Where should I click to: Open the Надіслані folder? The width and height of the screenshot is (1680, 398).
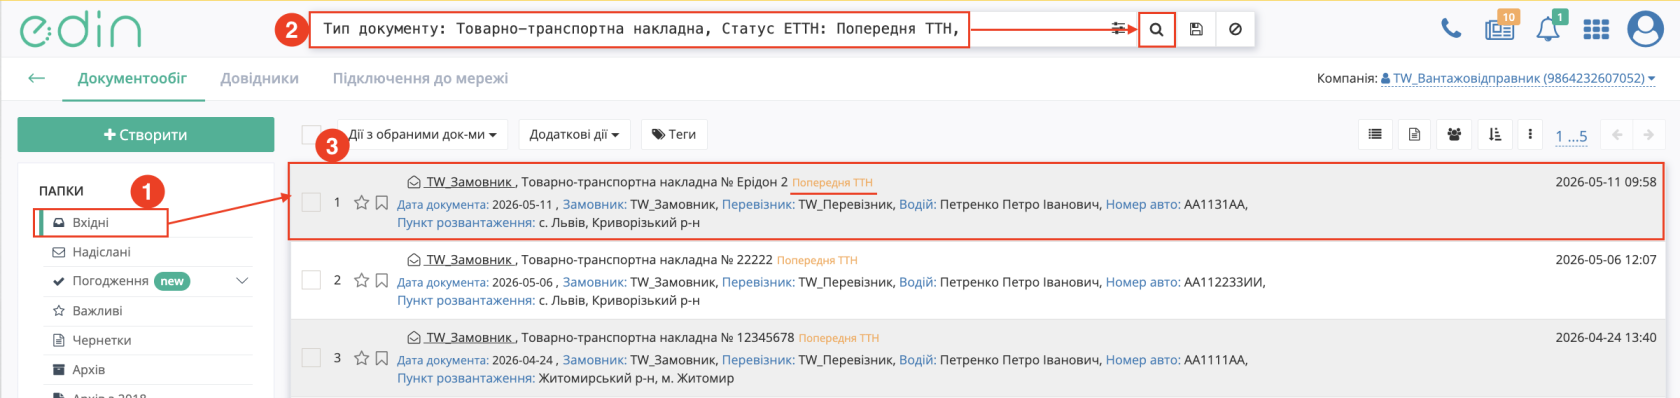tap(101, 252)
